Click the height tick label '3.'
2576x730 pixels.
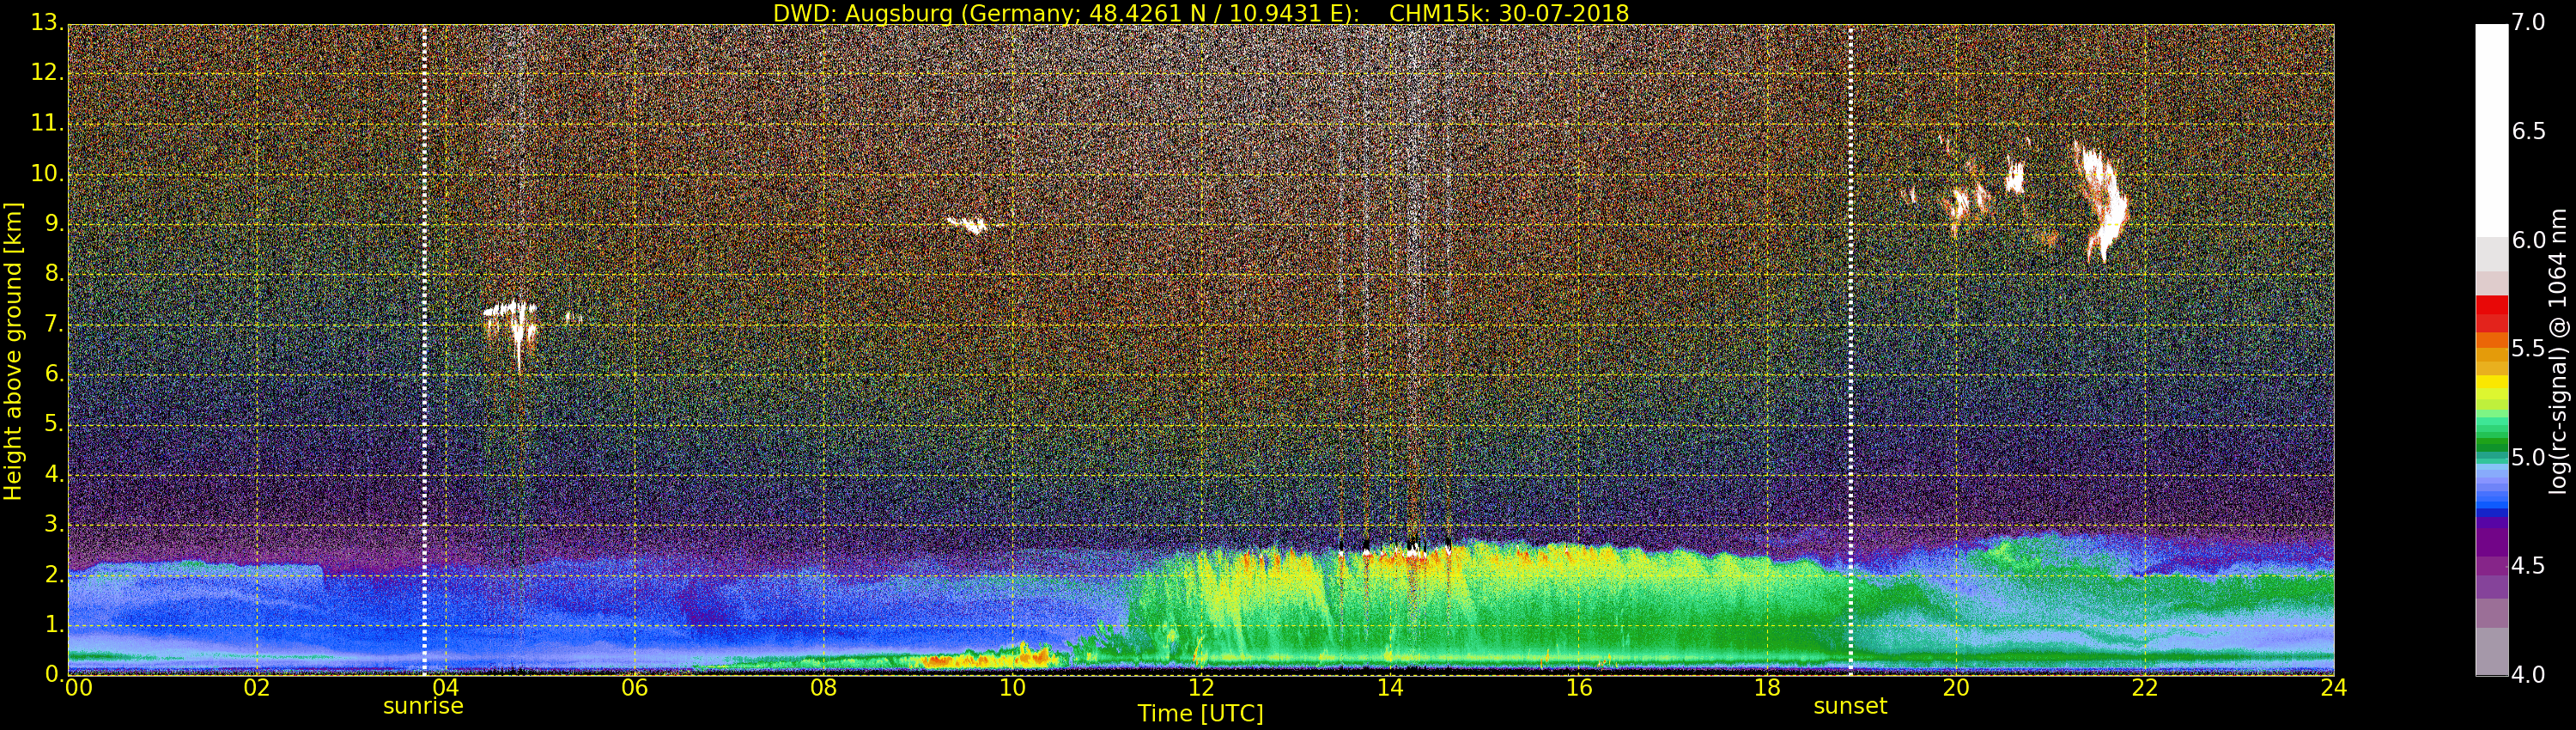pos(53,524)
